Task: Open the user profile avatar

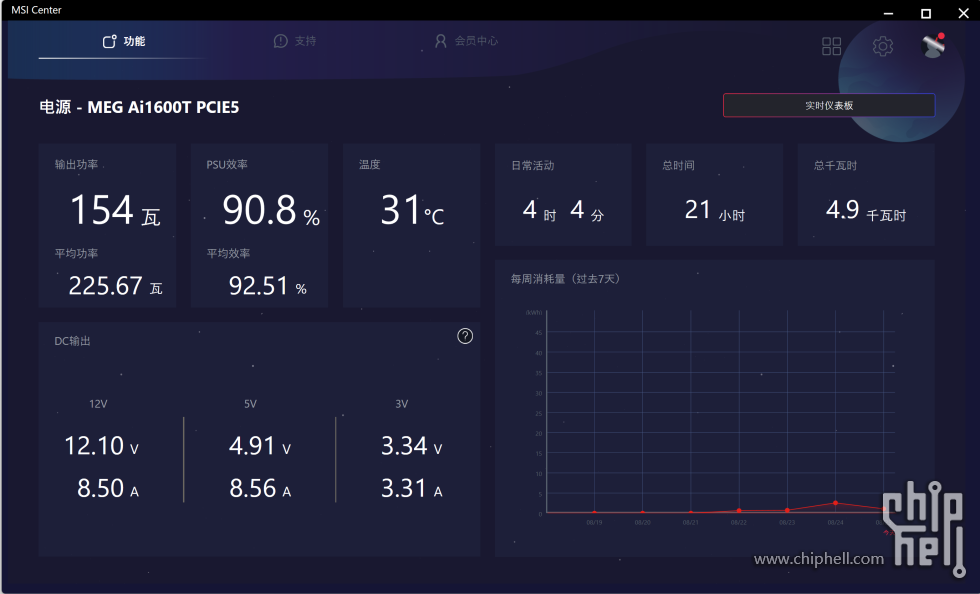Action: coord(933,46)
